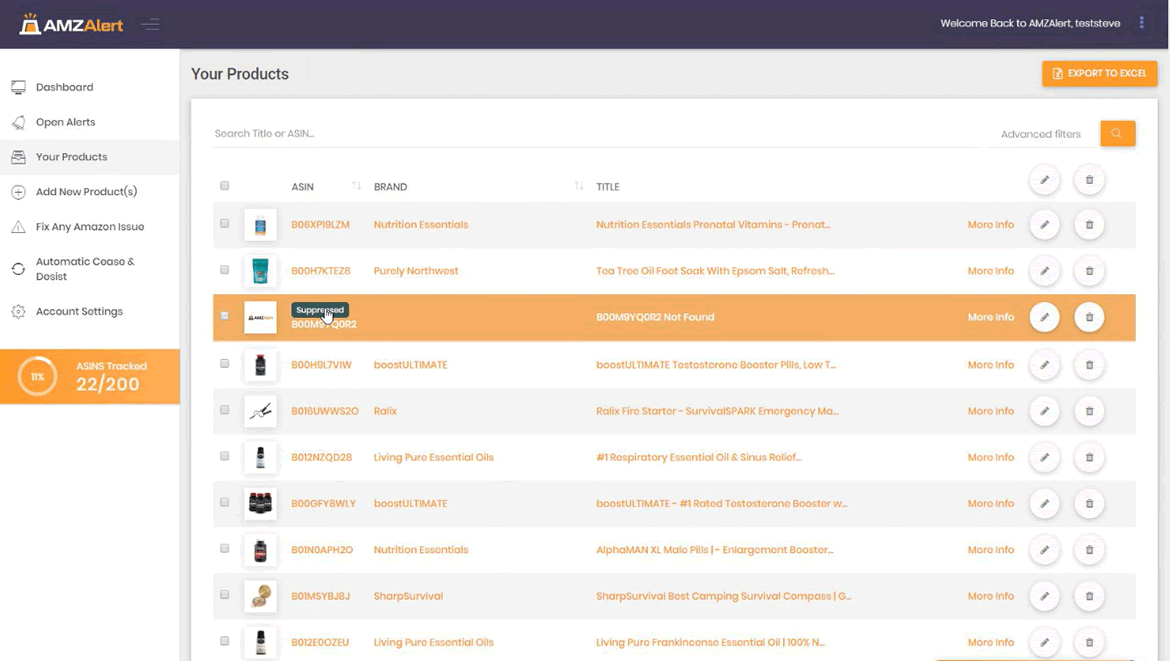Check the box for the suppressed B00M9YQ0R2 row
This screenshot has height=661, width=1170.
tap(225, 316)
